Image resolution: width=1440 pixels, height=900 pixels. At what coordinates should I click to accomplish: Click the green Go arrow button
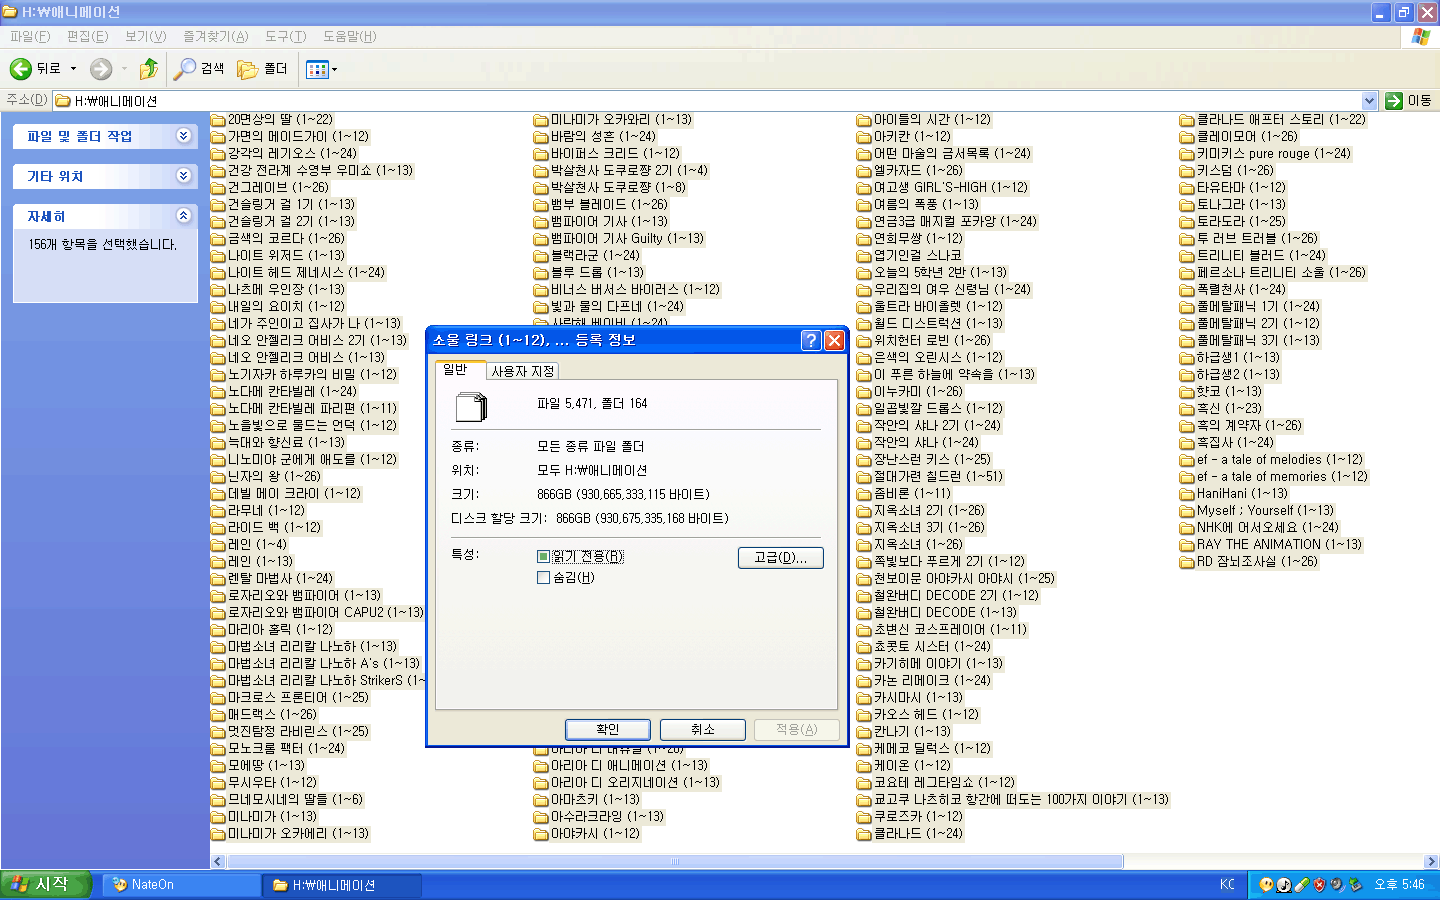click(x=1394, y=101)
